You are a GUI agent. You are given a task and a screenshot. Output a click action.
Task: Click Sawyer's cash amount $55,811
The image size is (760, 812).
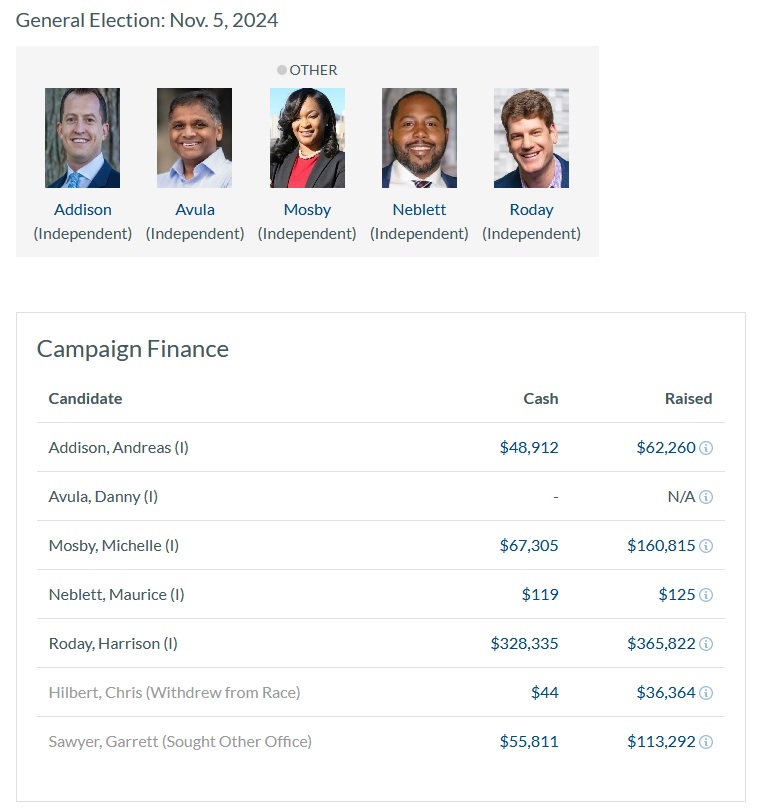[529, 742]
